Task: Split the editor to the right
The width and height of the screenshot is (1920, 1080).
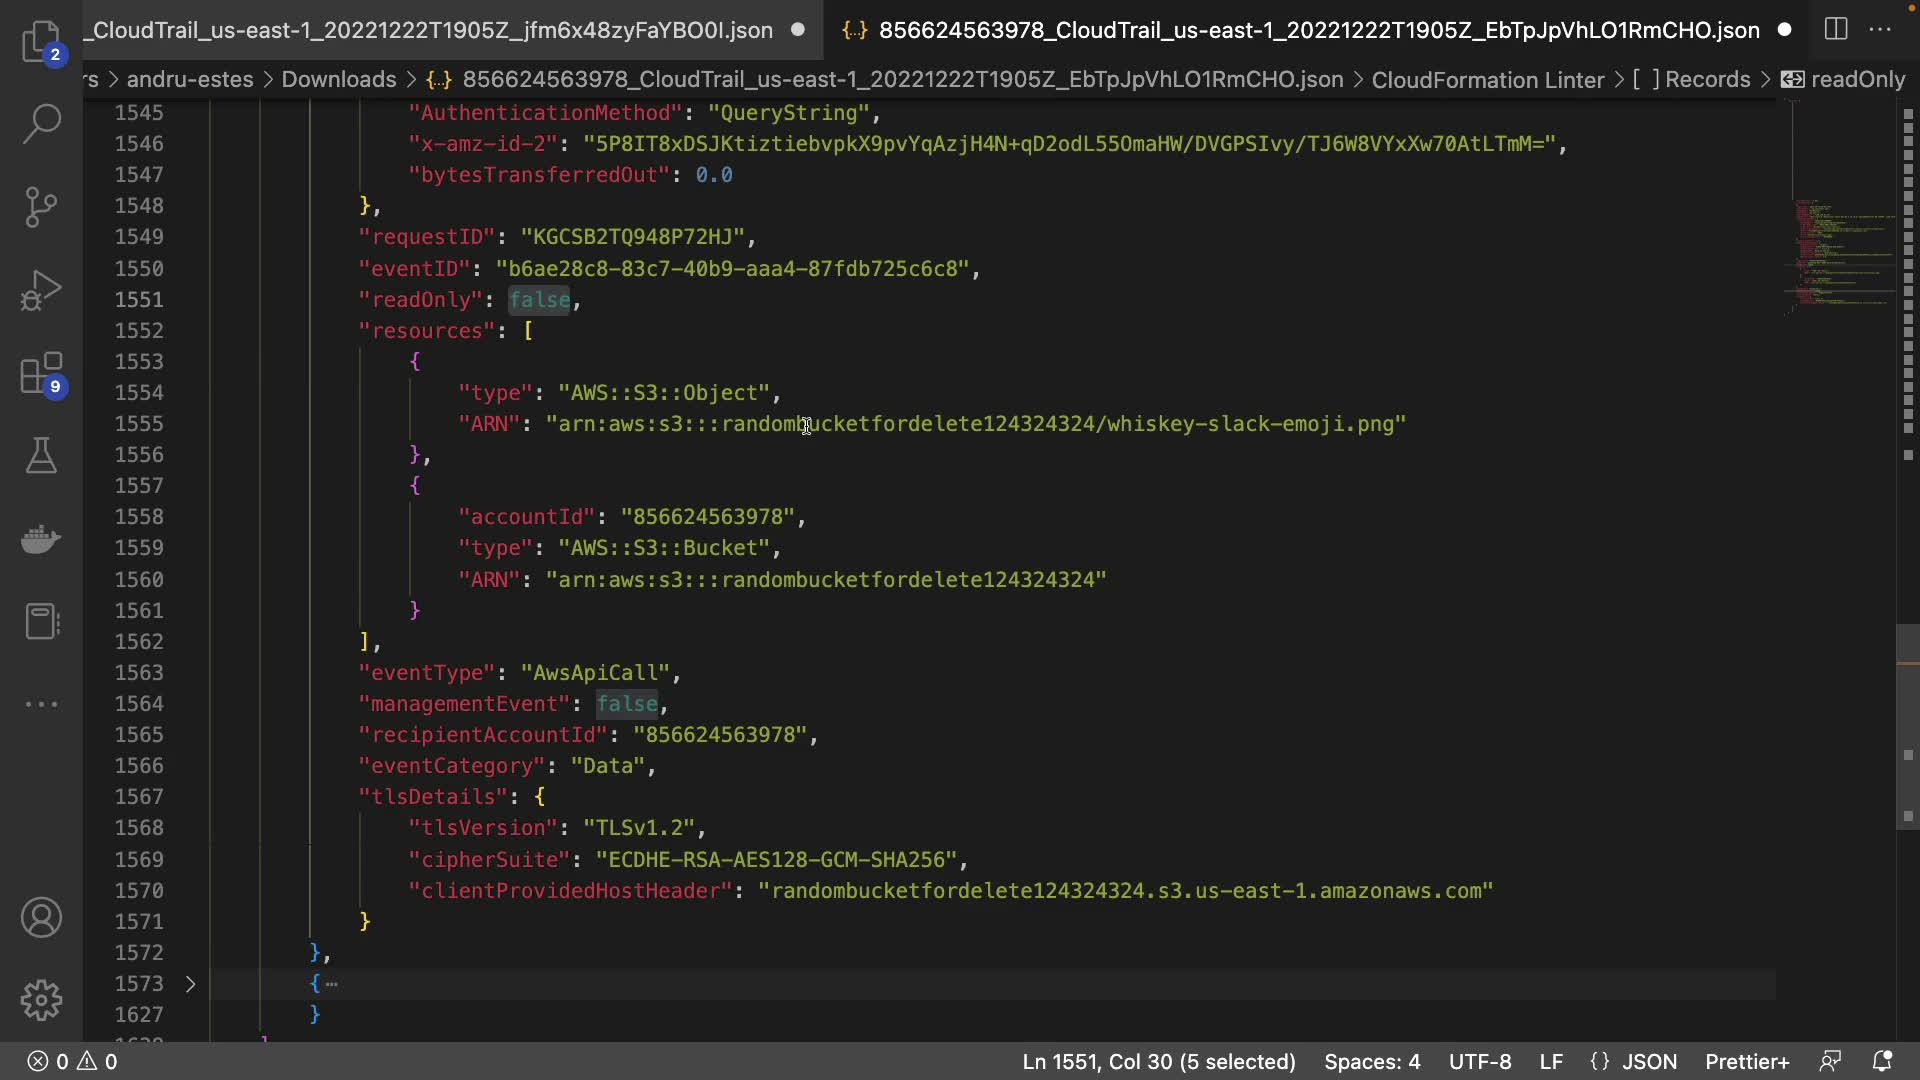Action: [x=1836, y=30]
